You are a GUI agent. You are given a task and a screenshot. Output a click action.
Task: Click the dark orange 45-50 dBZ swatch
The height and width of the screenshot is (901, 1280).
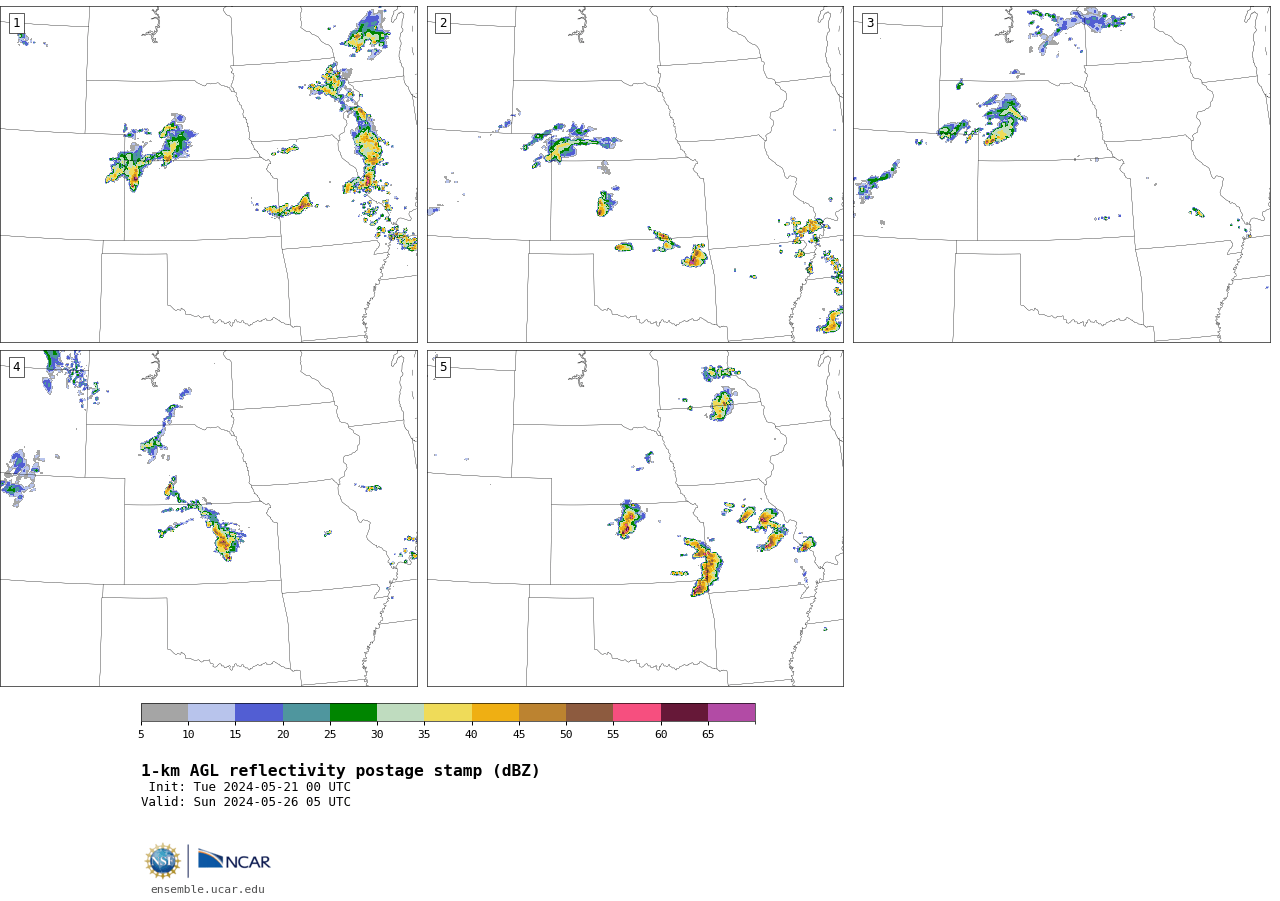point(542,713)
